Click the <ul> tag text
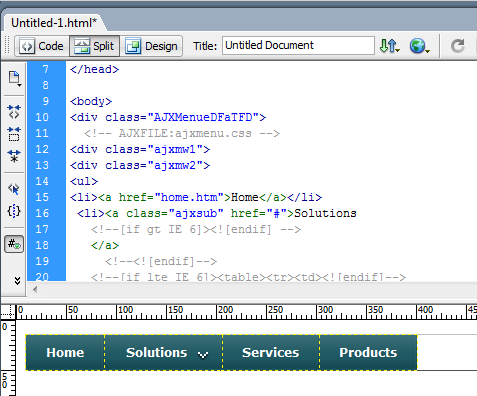 pos(84,181)
